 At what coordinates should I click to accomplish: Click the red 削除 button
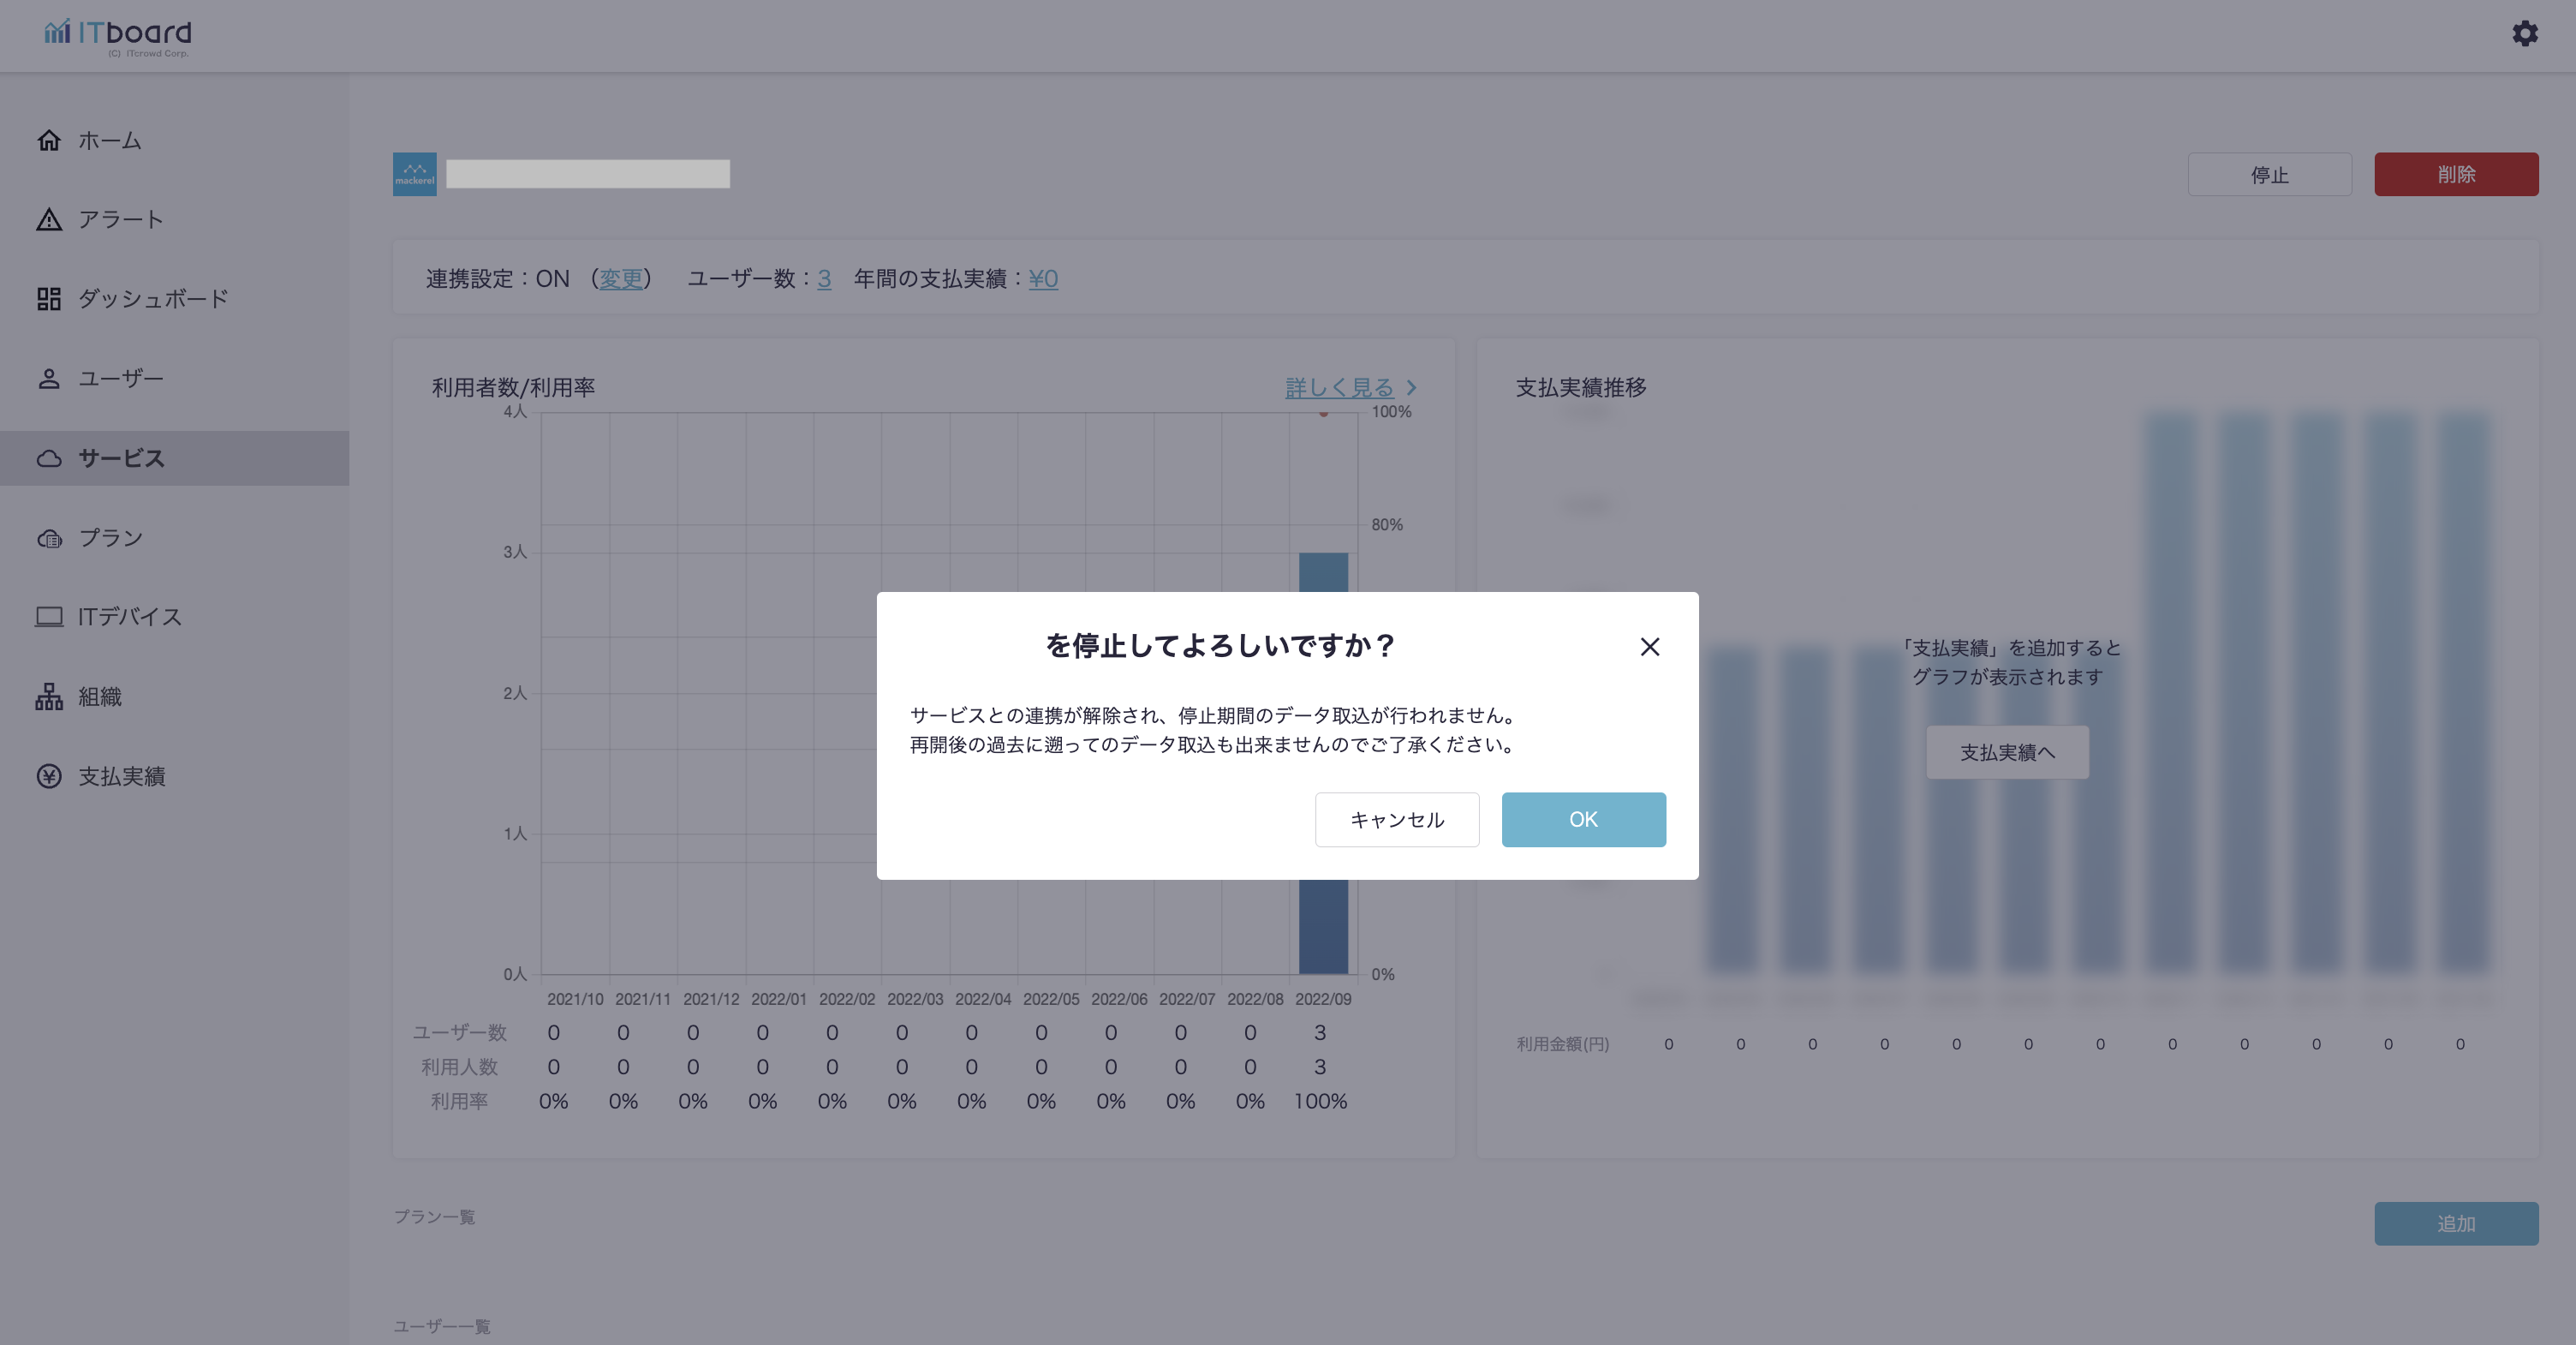point(2455,175)
